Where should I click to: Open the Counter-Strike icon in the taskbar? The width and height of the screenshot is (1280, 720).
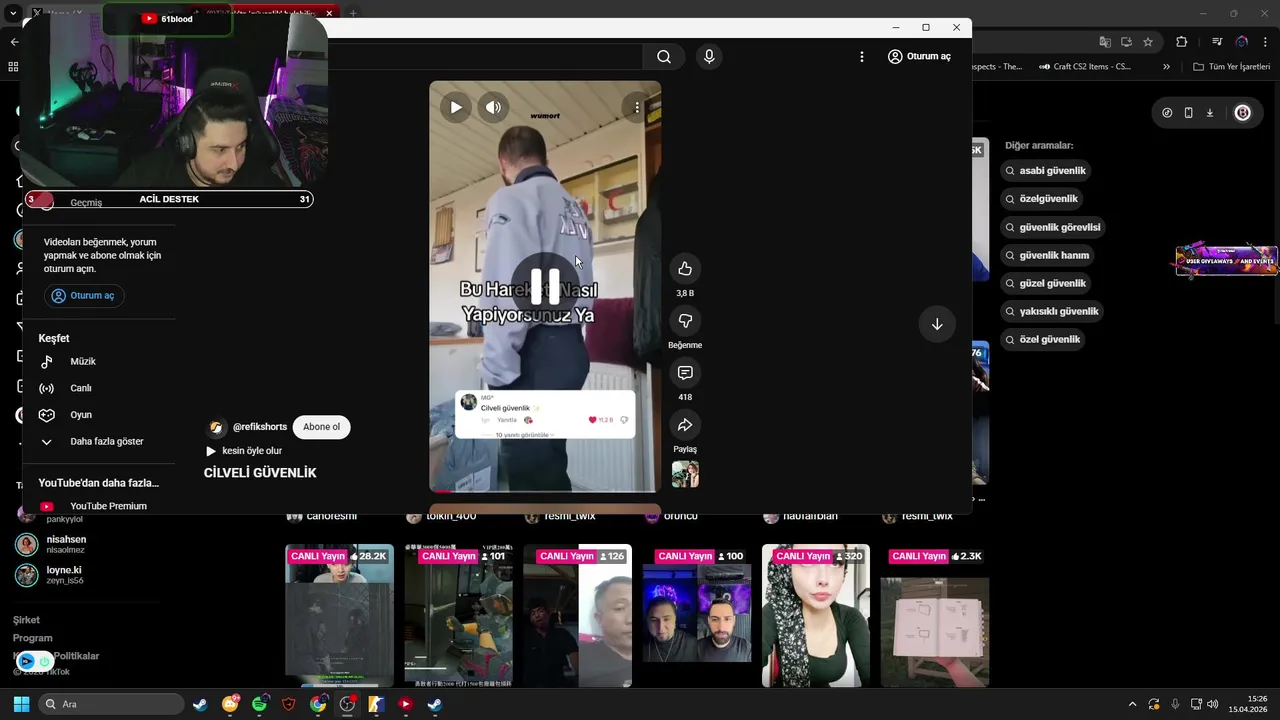[376, 704]
